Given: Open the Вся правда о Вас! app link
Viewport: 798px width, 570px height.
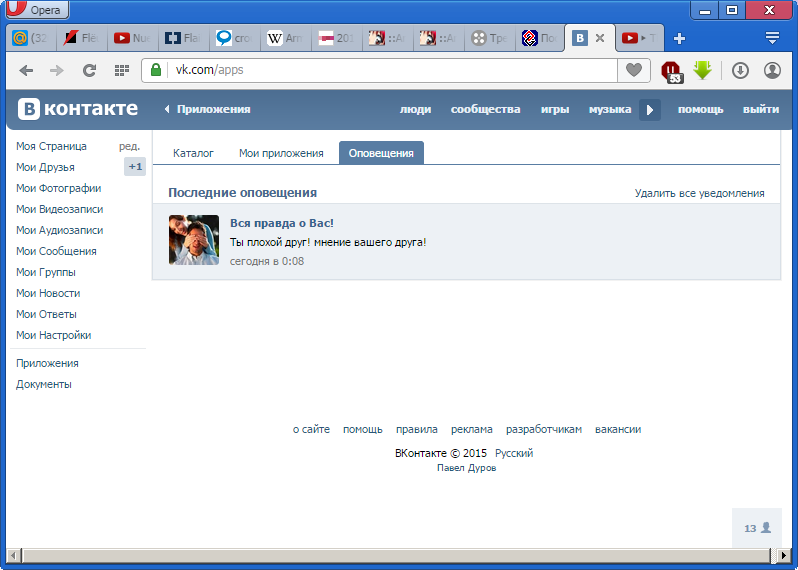Looking at the screenshot, I should [x=282, y=223].
